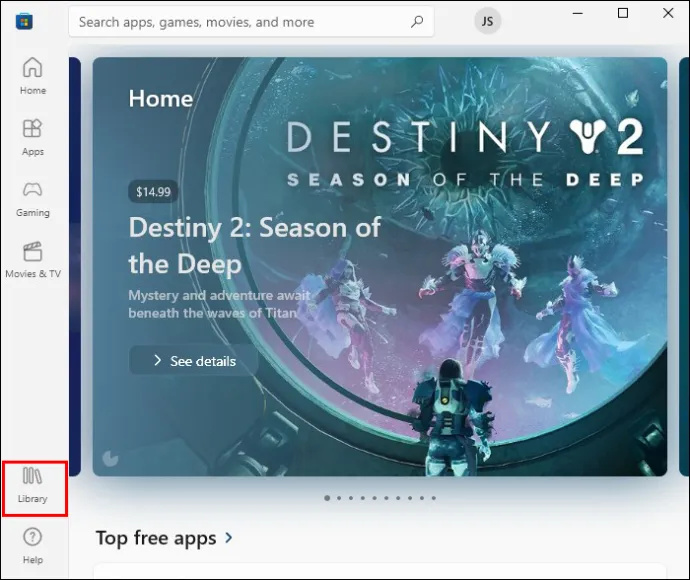Select the fifth carousel page dot

374,498
